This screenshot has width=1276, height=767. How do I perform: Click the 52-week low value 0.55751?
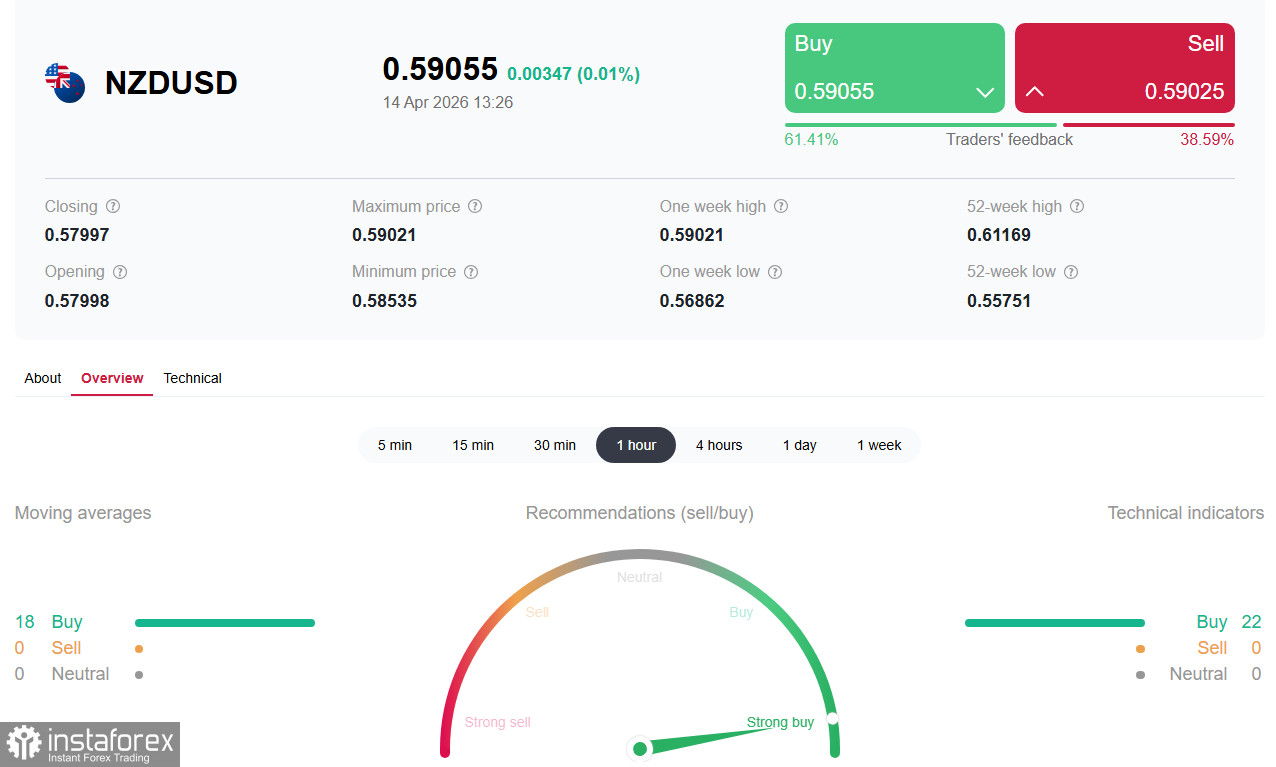point(999,301)
